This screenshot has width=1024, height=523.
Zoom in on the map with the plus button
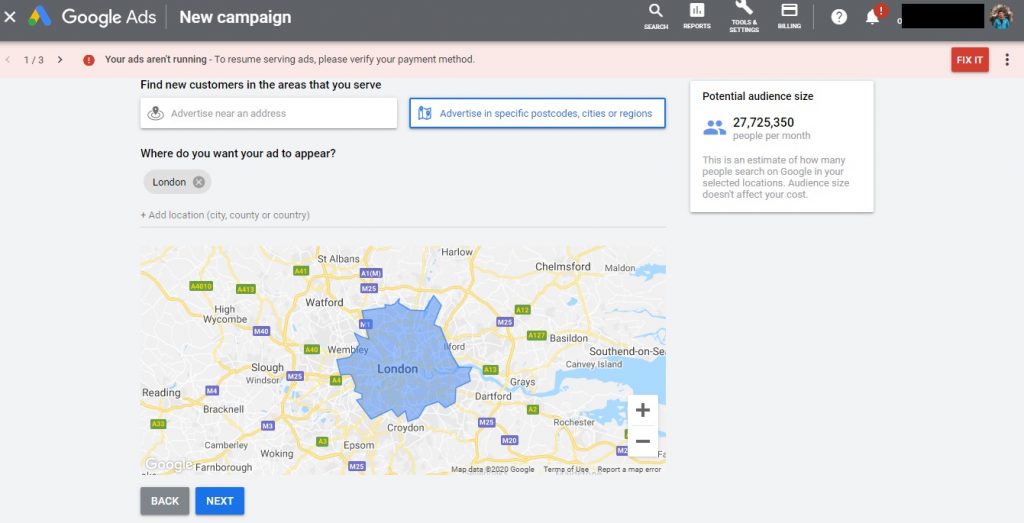pos(643,409)
